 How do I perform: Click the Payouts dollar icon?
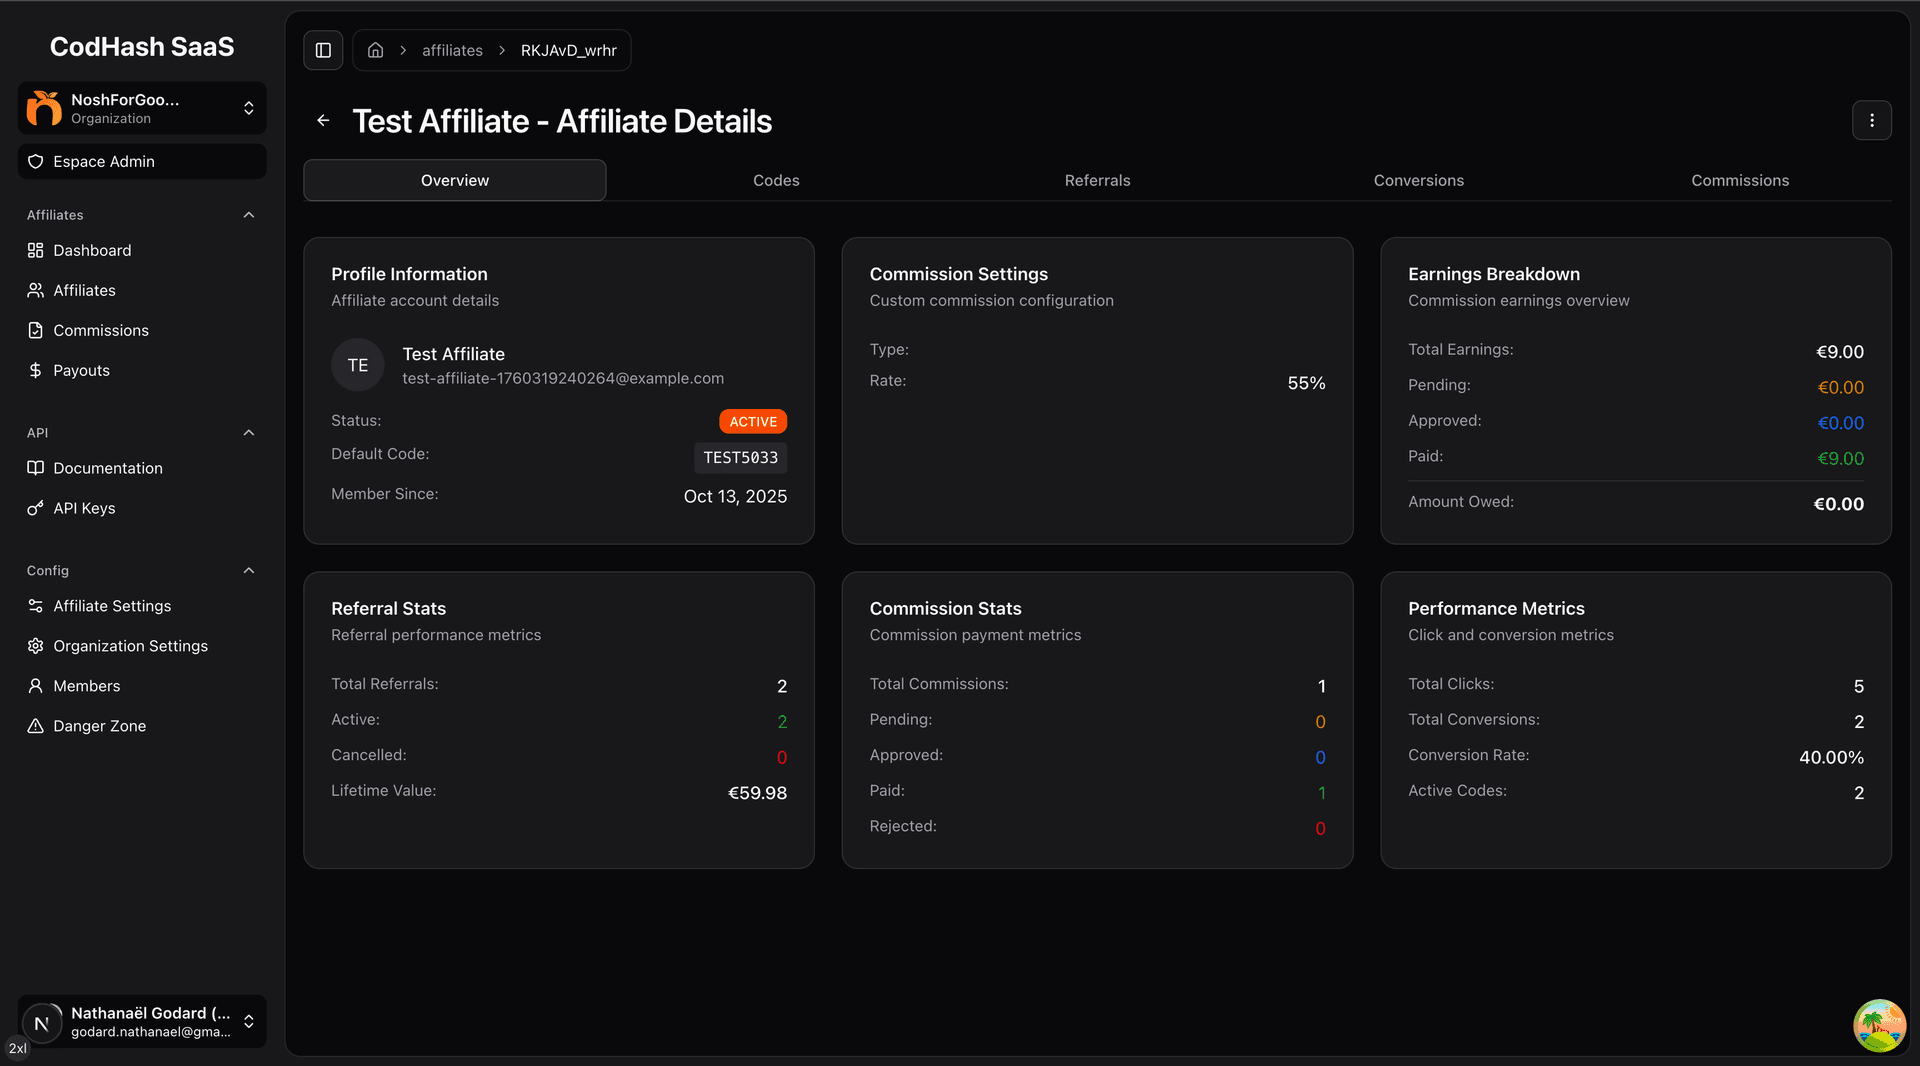click(x=36, y=370)
